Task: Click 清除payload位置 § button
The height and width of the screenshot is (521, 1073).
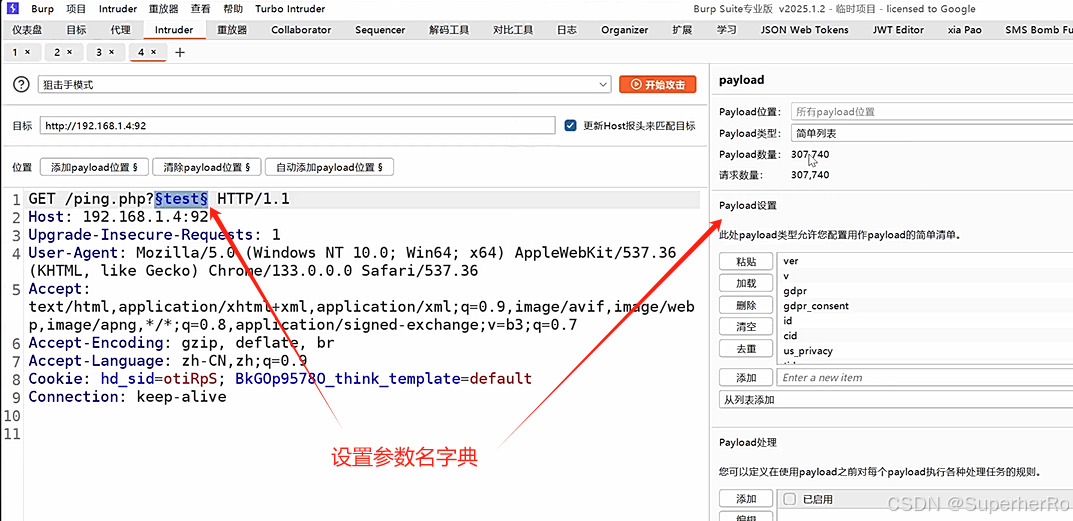Action: coord(207,167)
